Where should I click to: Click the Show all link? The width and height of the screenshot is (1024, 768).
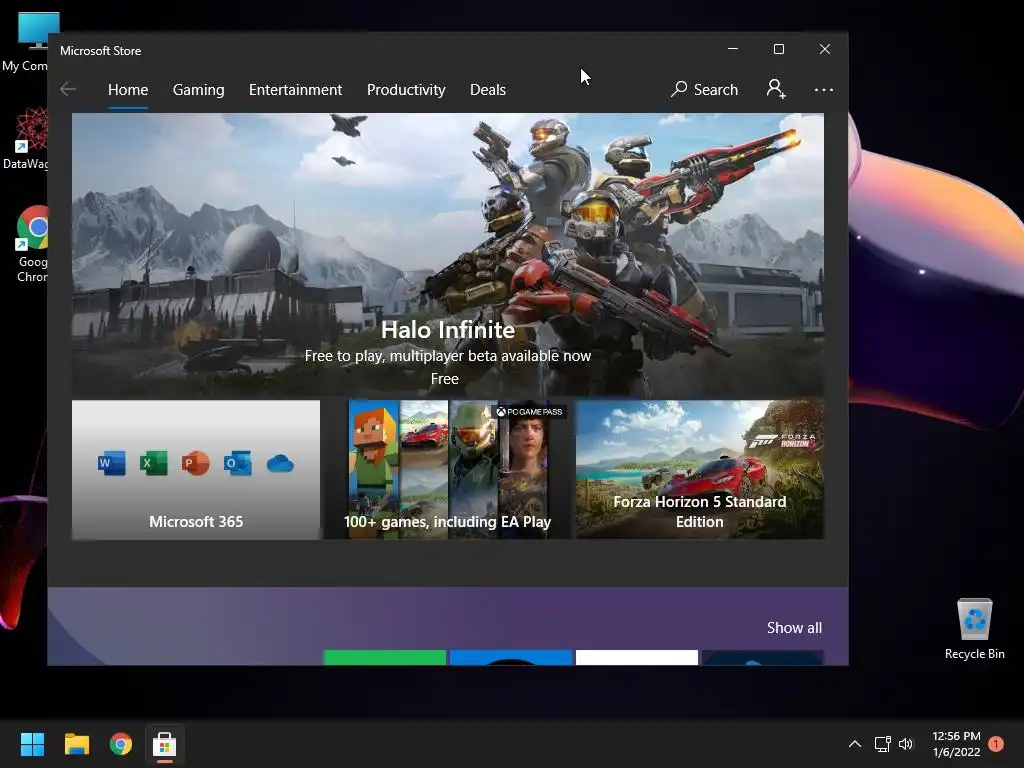point(794,628)
